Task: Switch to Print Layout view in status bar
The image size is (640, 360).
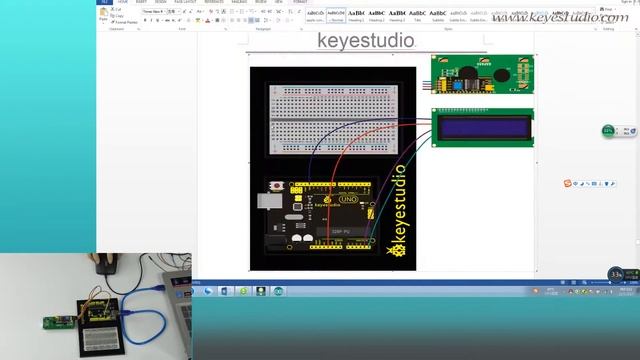Action: click(574, 282)
